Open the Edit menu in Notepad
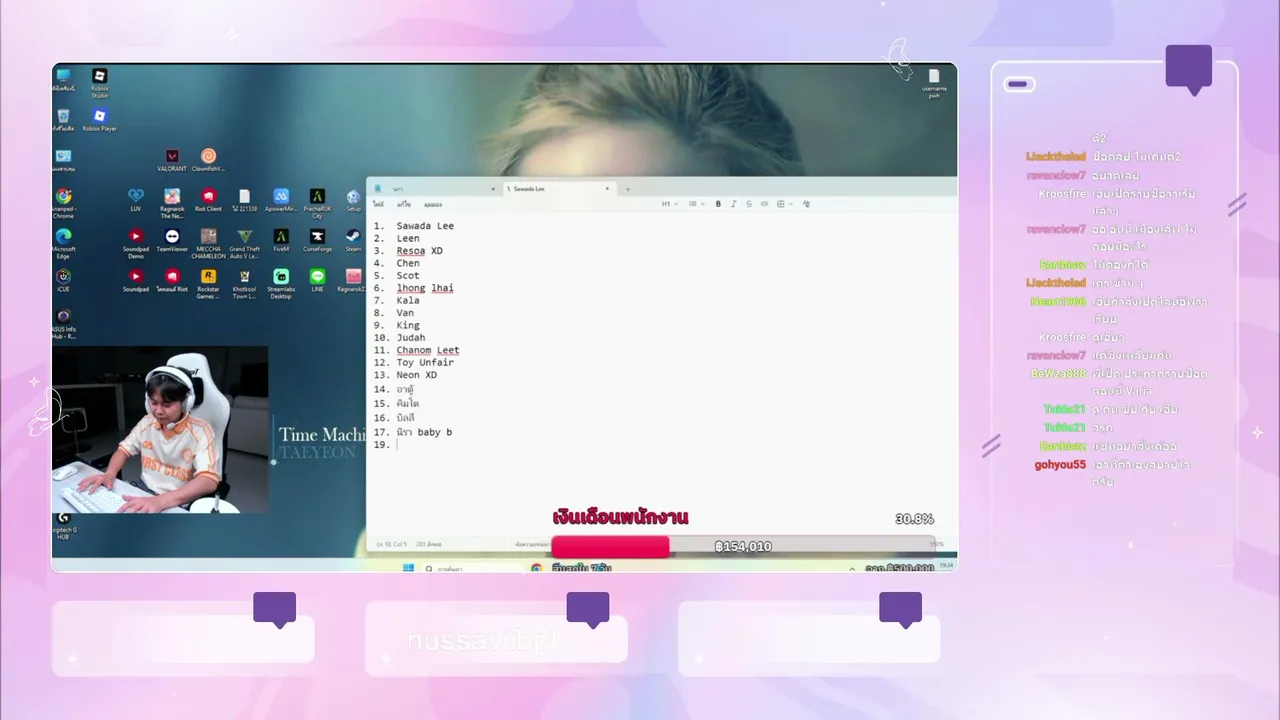Viewport: 1280px width, 720px height. point(404,204)
